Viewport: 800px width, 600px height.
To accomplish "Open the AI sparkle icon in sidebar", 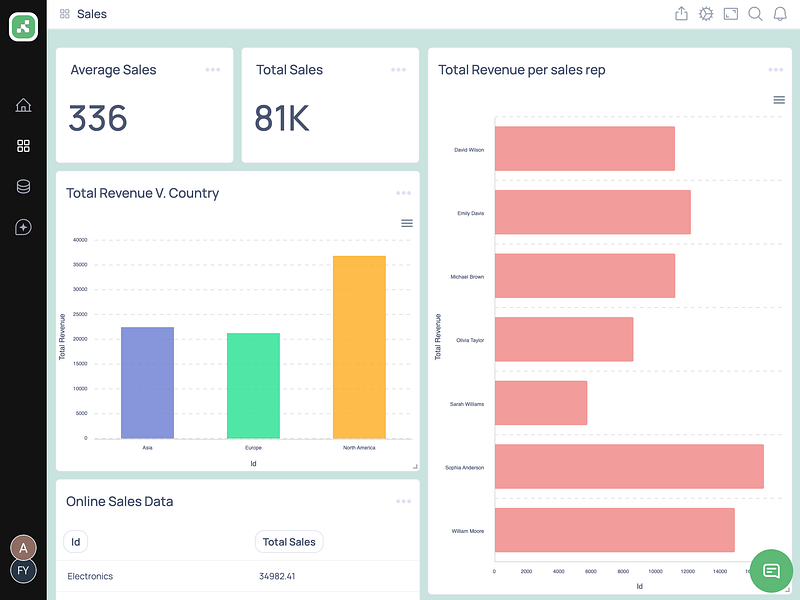I will [23, 227].
